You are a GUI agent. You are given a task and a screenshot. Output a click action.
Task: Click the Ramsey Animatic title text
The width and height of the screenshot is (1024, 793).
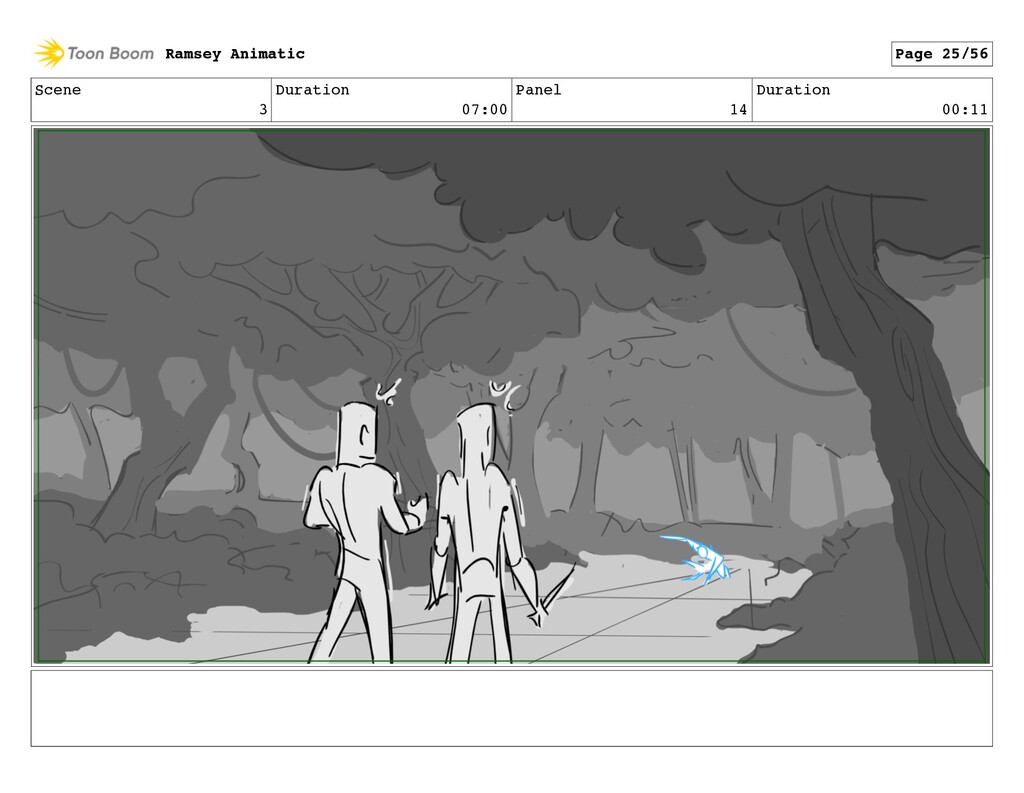235,54
